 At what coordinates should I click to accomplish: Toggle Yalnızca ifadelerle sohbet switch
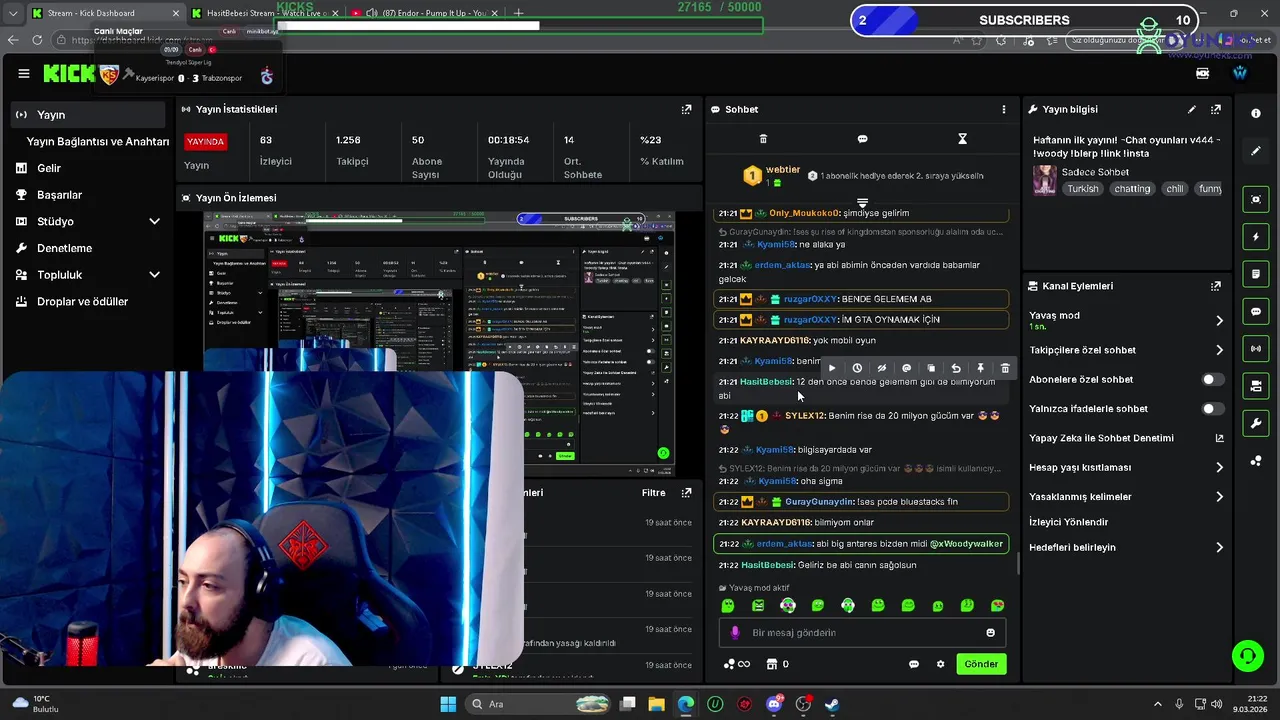[1212, 409]
